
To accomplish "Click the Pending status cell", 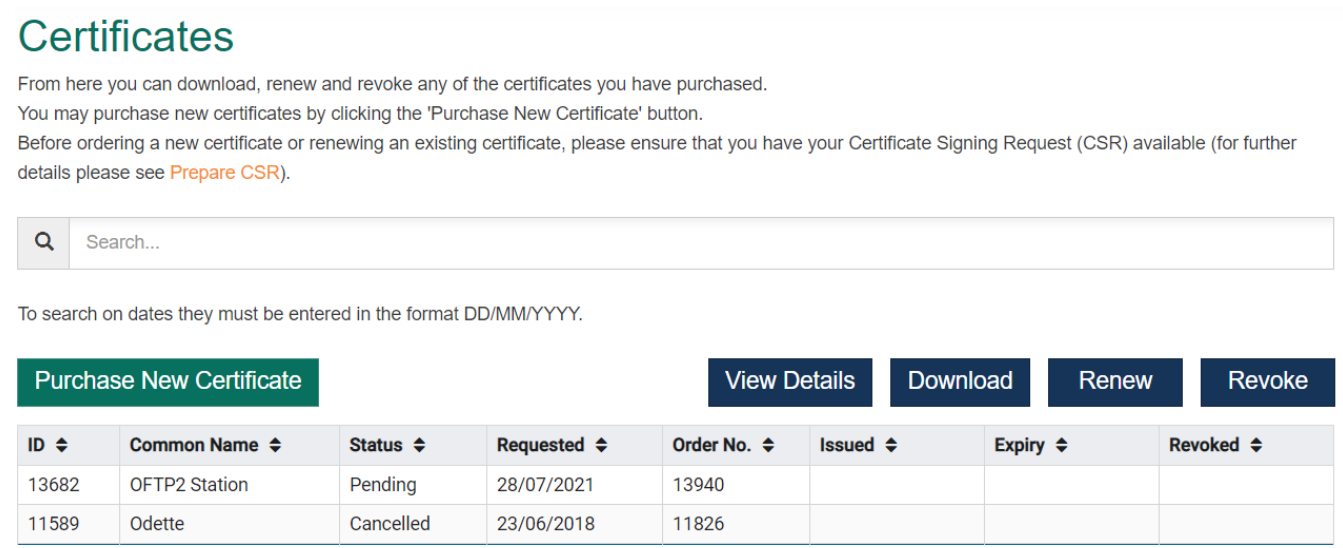I will point(383,485).
